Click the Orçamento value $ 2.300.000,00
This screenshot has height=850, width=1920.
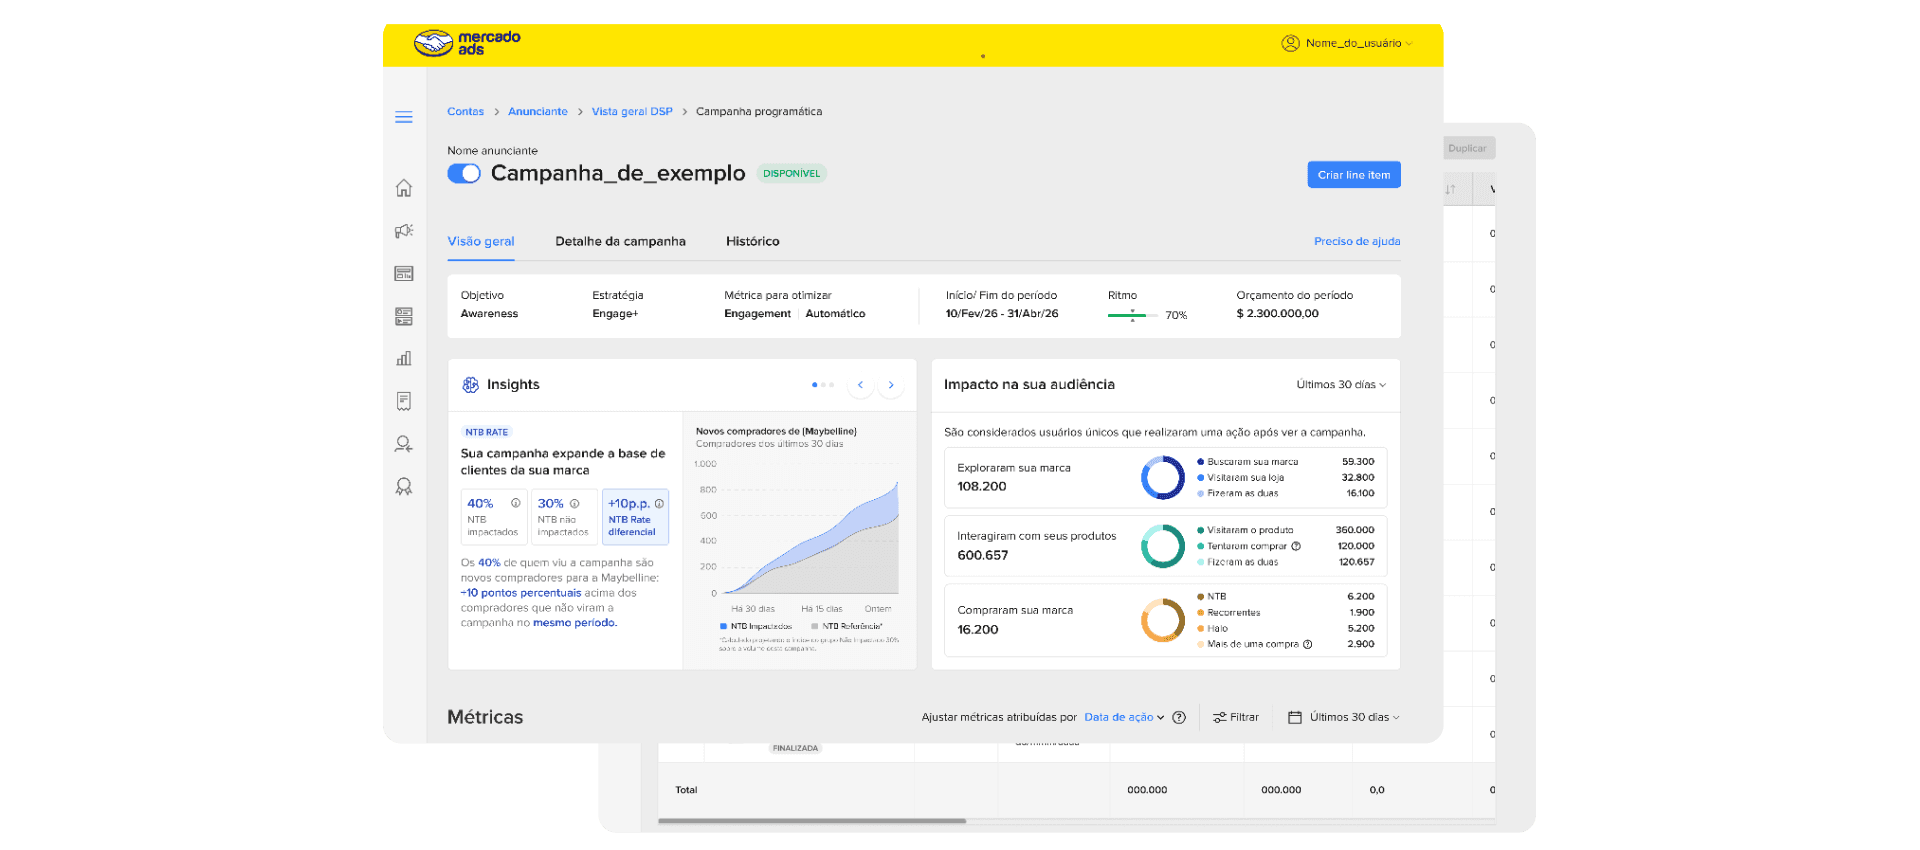[1278, 314]
